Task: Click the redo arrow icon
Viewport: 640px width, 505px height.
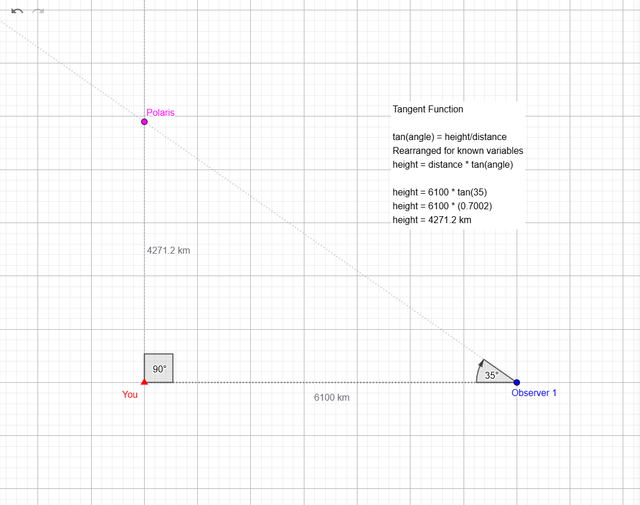Action: click(x=38, y=11)
